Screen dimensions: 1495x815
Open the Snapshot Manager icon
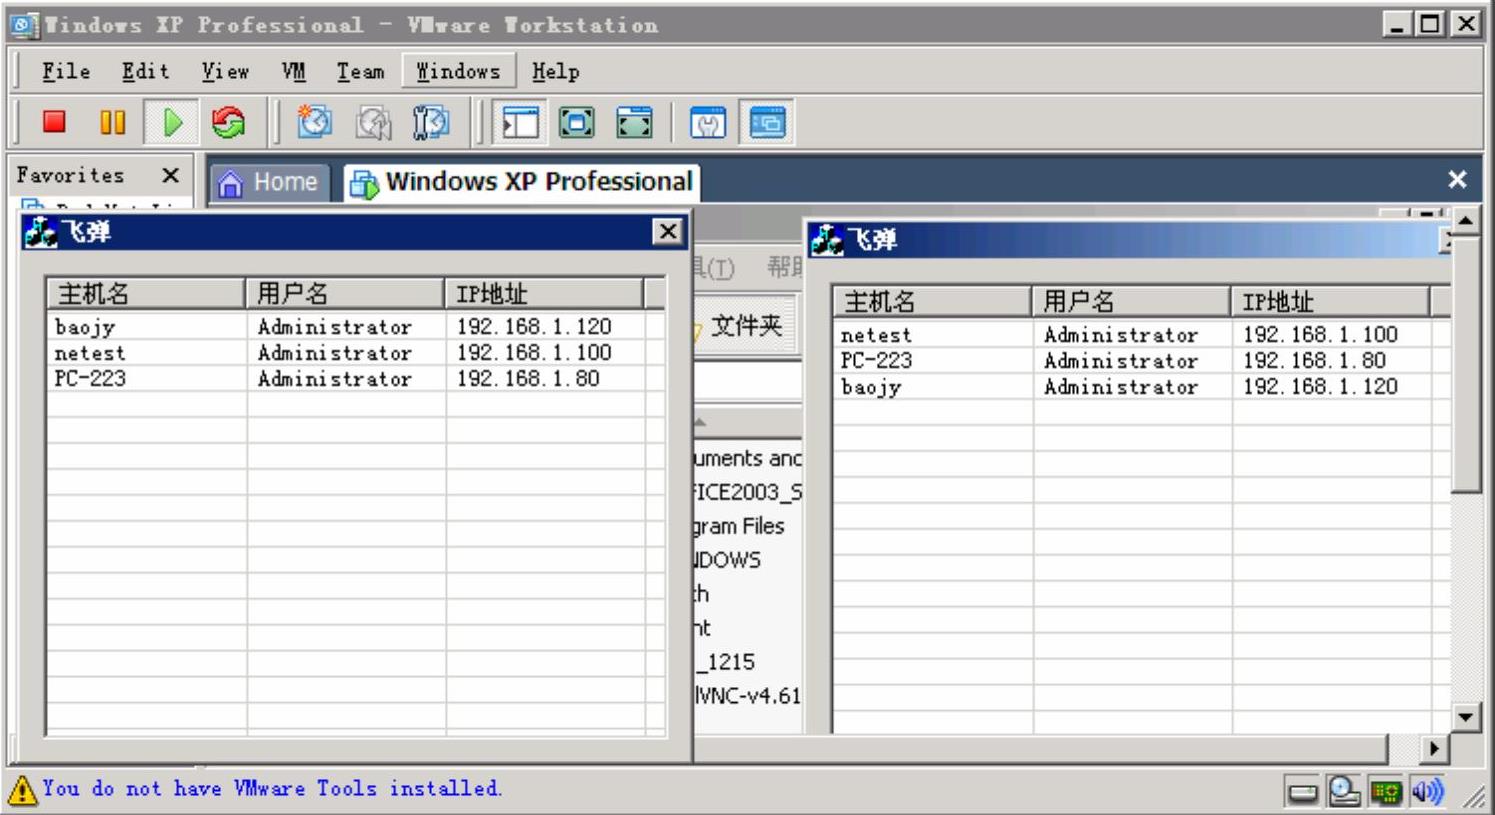pyautogui.click(x=431, y=122)
